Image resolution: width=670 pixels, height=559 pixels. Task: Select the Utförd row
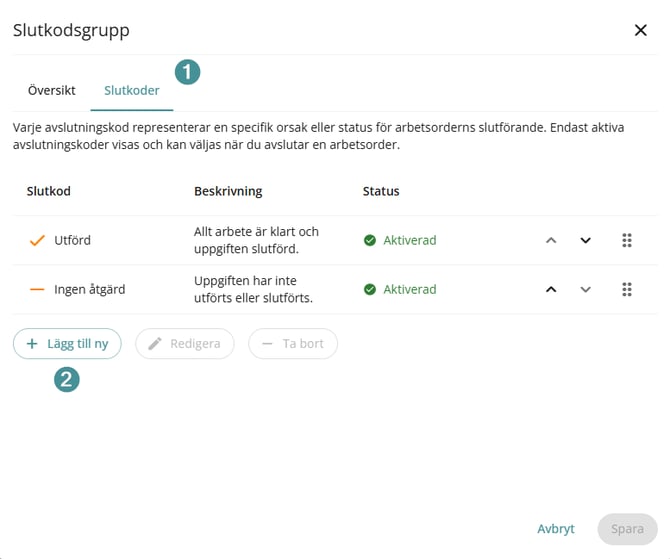coord(335,240)
